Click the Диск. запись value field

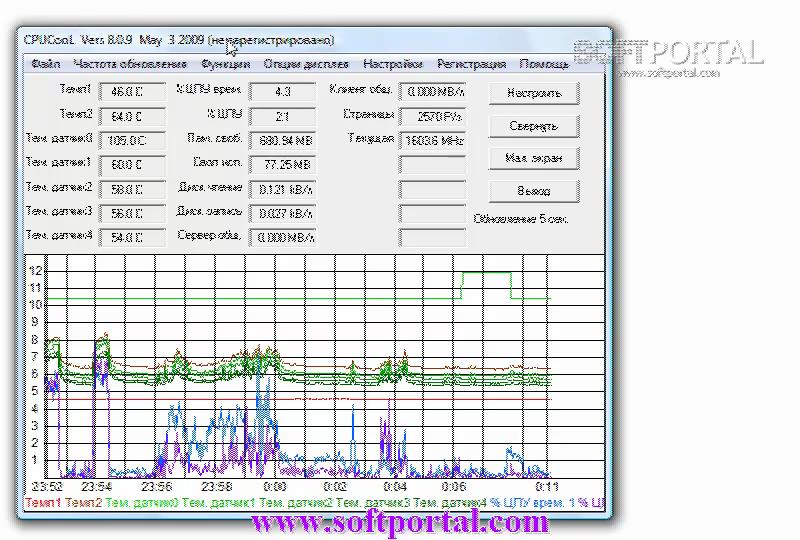coord(282,213)
